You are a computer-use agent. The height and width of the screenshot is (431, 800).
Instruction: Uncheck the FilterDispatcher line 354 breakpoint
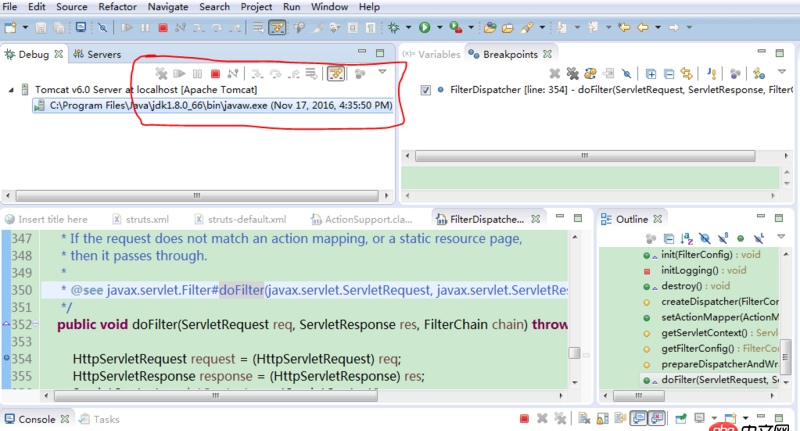427,90
